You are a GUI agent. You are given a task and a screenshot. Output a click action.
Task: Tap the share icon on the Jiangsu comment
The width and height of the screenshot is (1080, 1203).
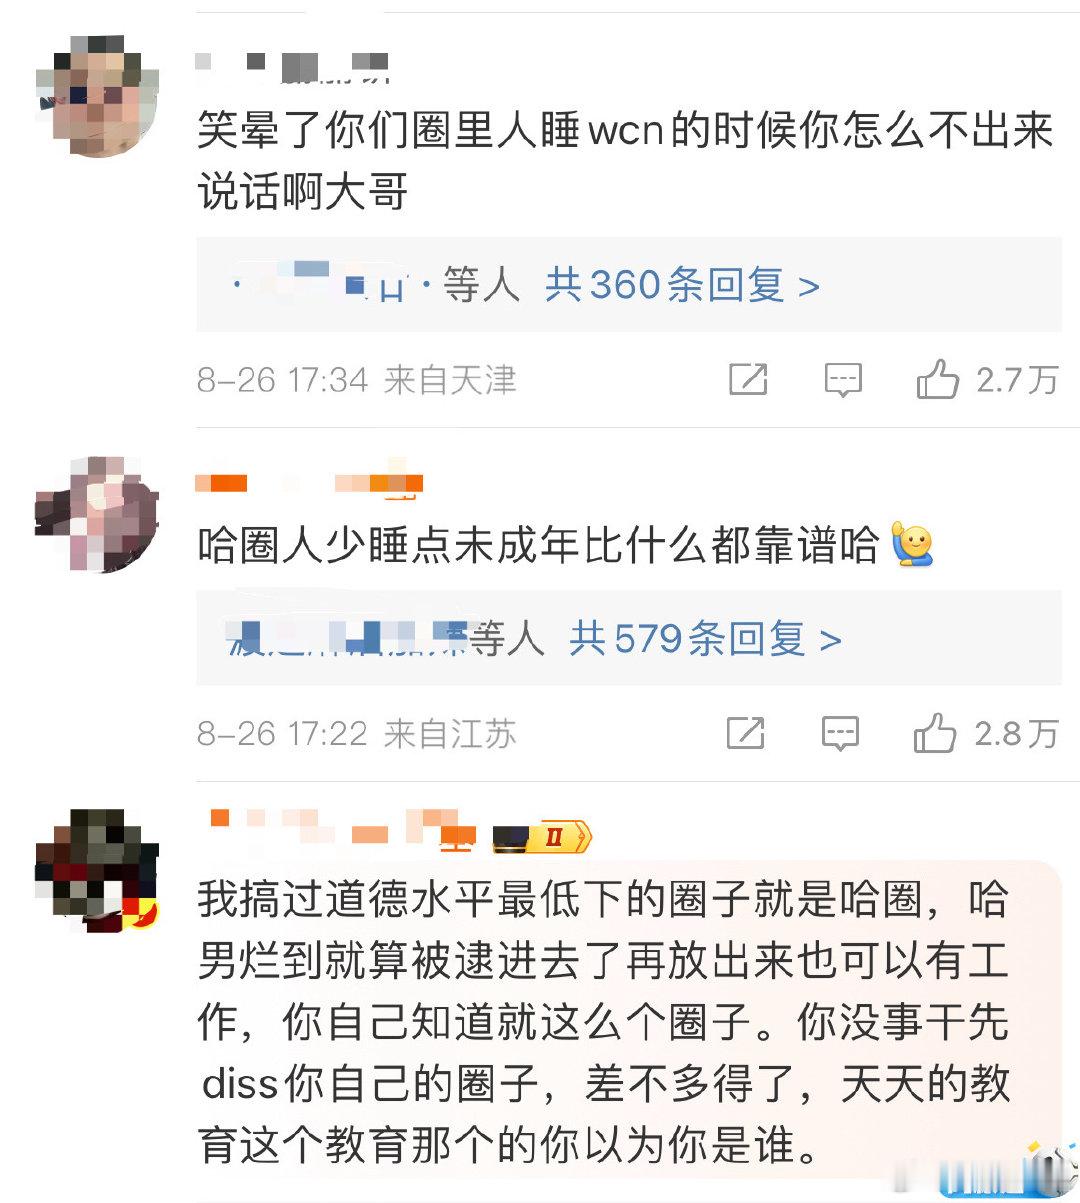(x=746, y=734)
